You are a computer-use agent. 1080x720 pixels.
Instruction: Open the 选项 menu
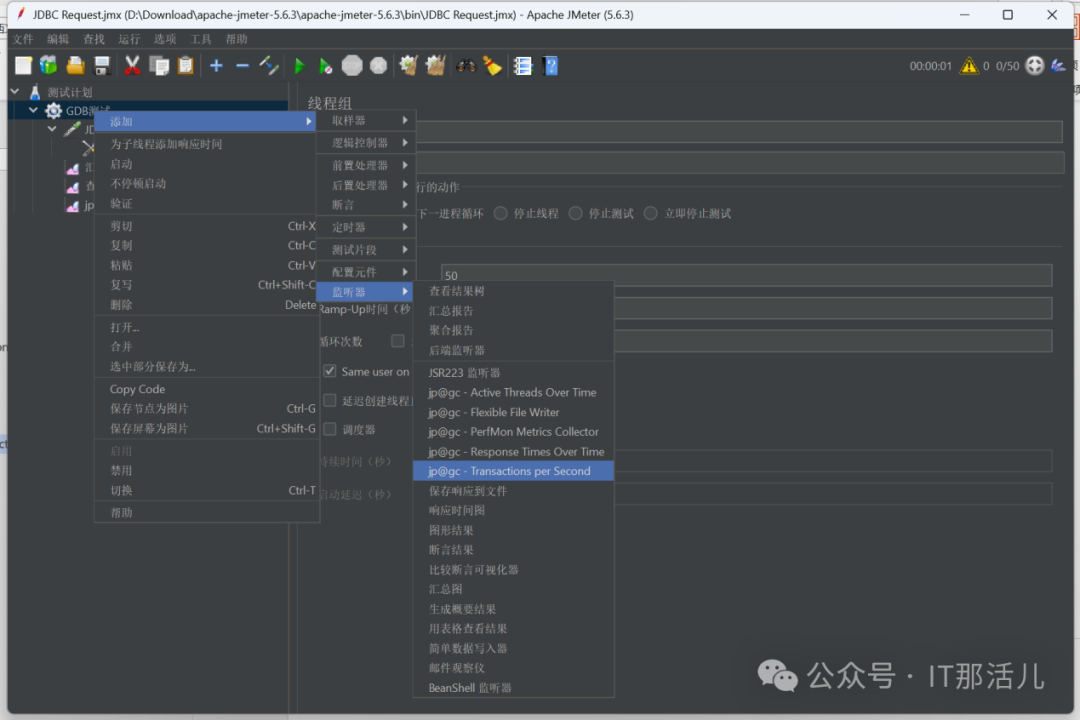coord(165,39)
